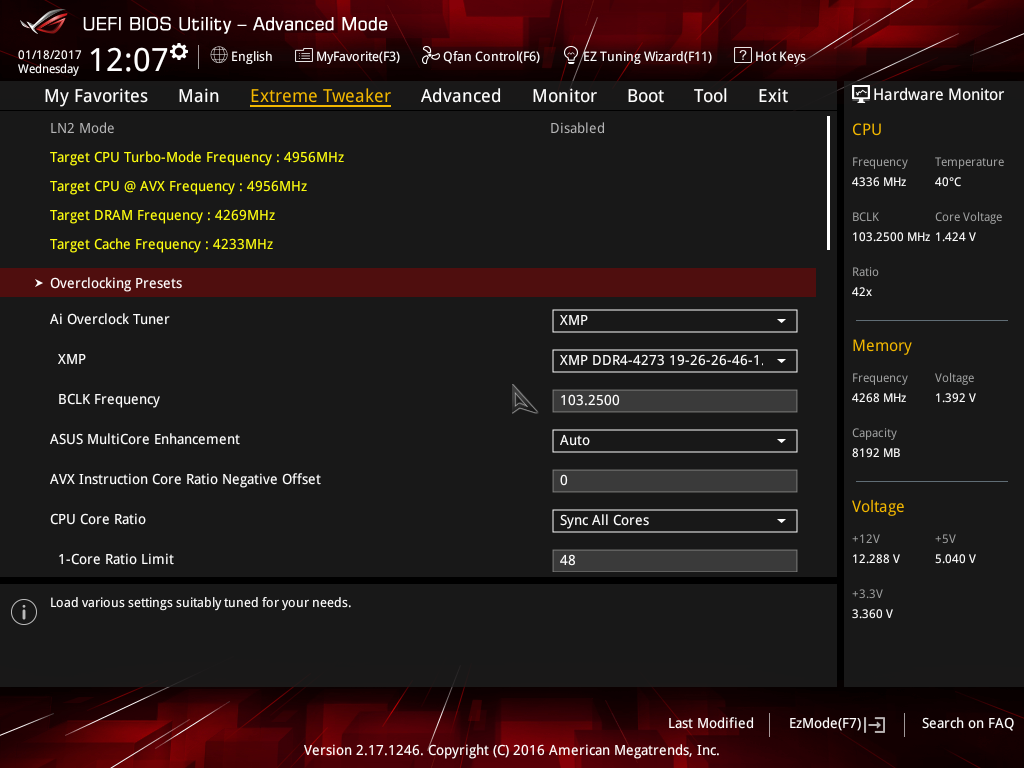The image size is (1024, 768).
Task: Click the BCLK 103.2500 MHz monitor value
Action: [891, 236]
